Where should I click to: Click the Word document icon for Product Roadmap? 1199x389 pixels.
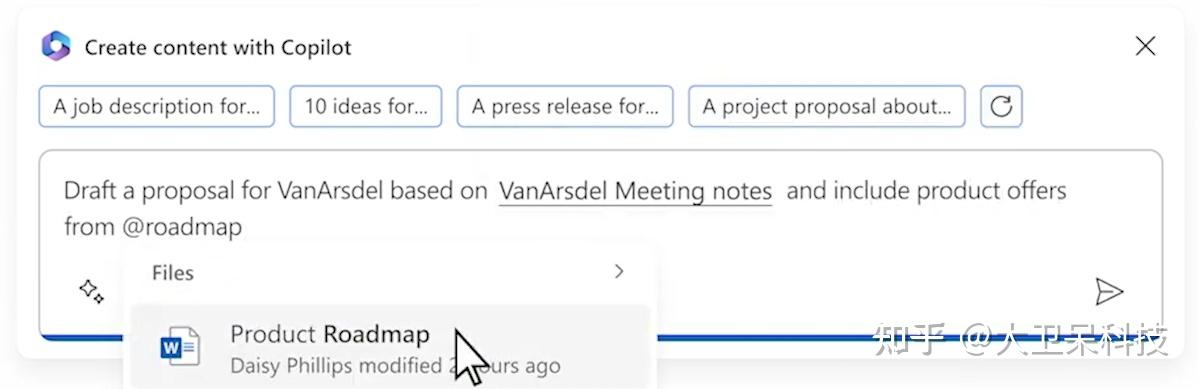180,348
